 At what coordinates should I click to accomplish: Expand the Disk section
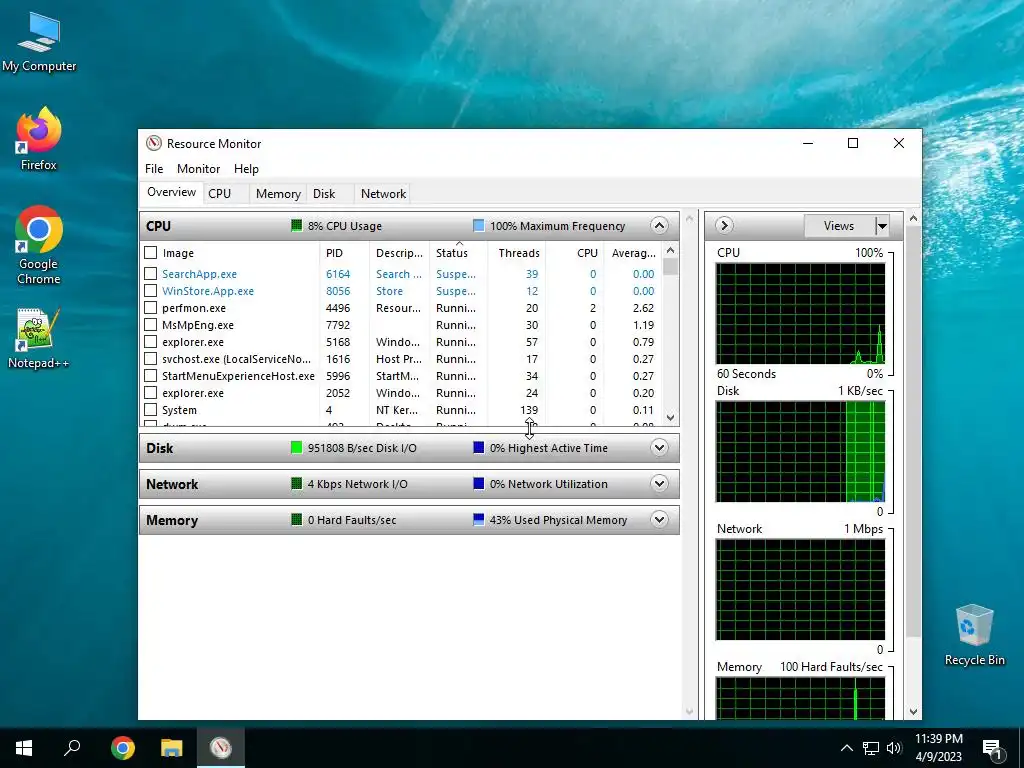click(x=659, y=447)
